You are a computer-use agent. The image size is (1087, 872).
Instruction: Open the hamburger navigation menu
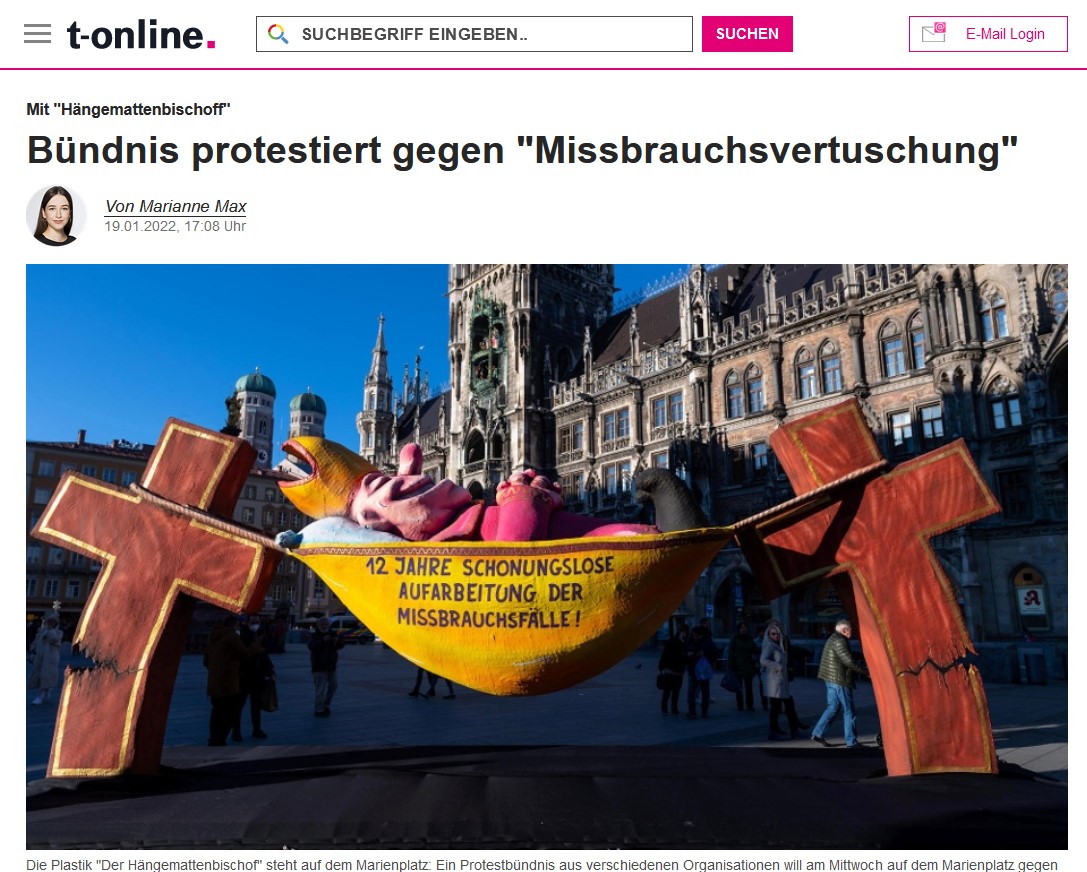(37, 34)
